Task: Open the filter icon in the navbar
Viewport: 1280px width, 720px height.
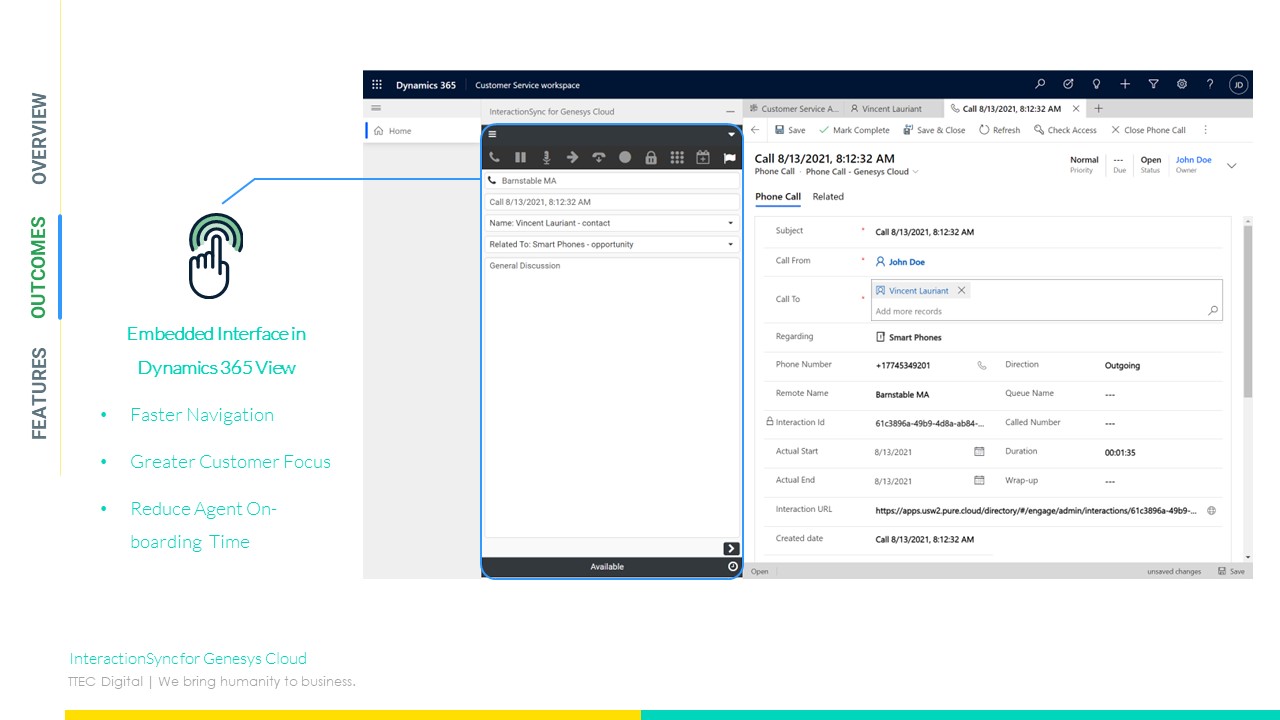Action: click(x=1153, y=84)
